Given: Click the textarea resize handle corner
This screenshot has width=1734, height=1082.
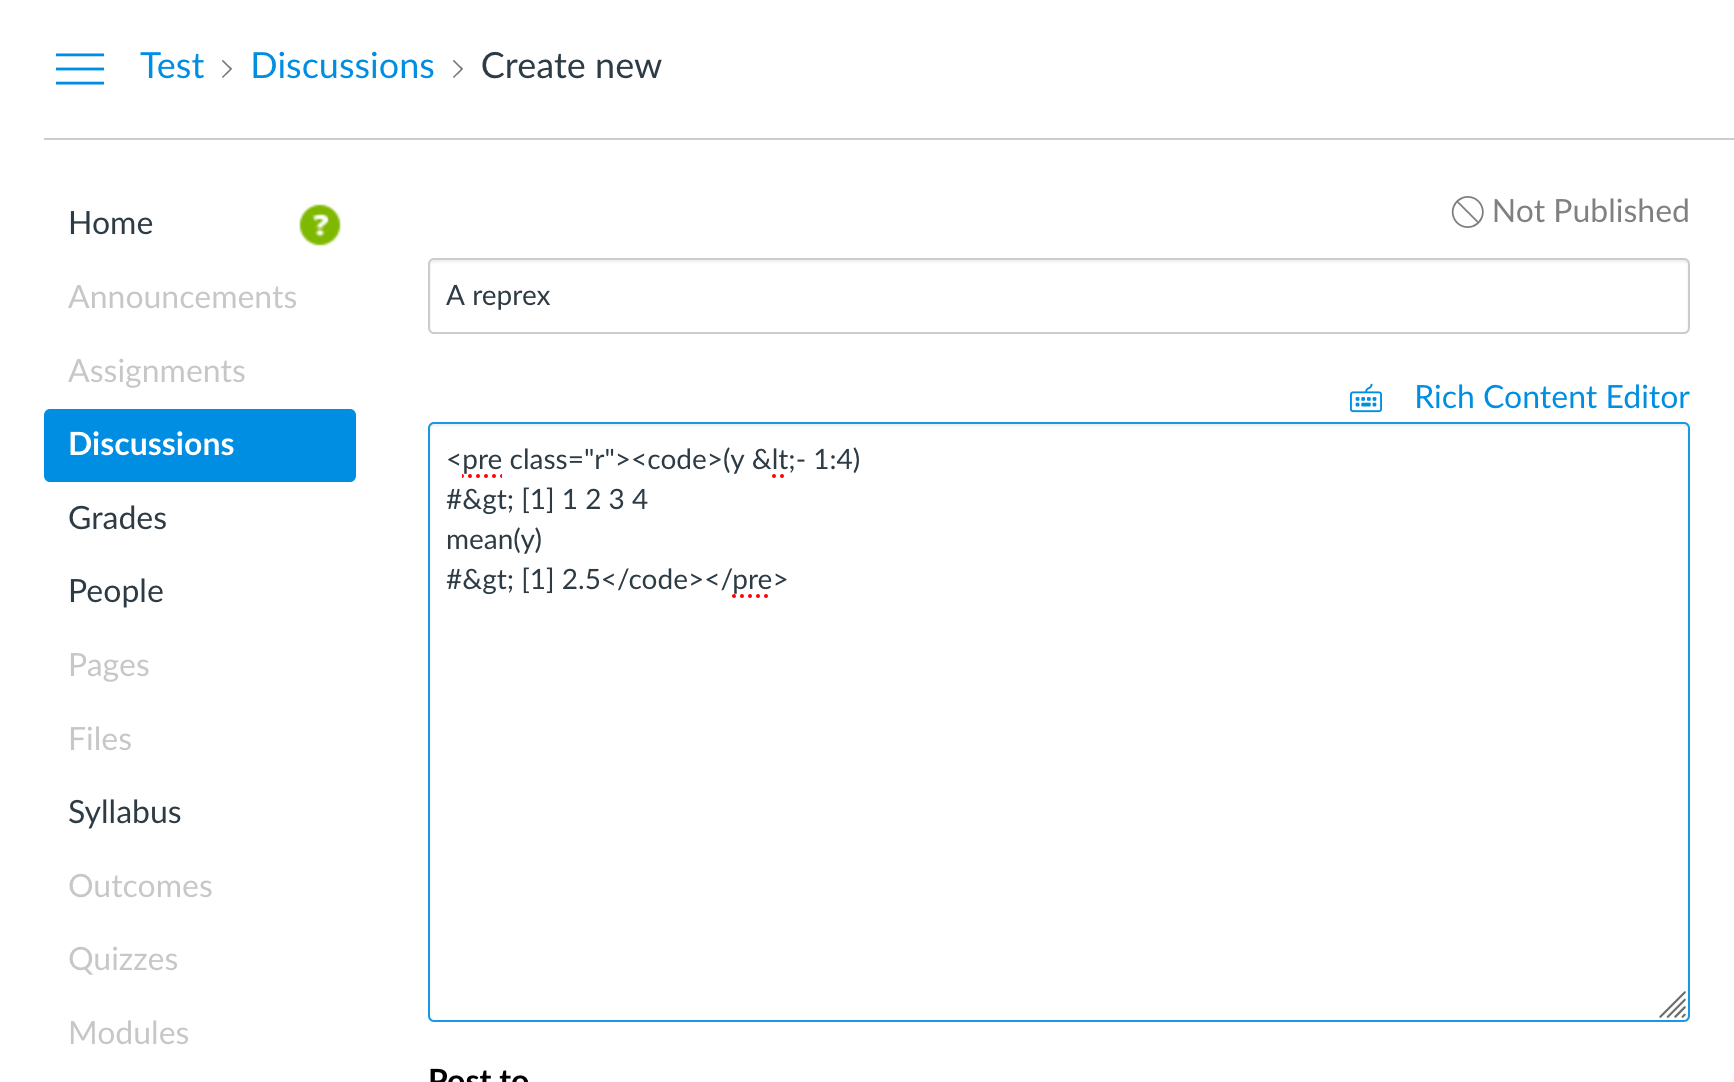Looking at the screenshot, I should (1673, 1005).
